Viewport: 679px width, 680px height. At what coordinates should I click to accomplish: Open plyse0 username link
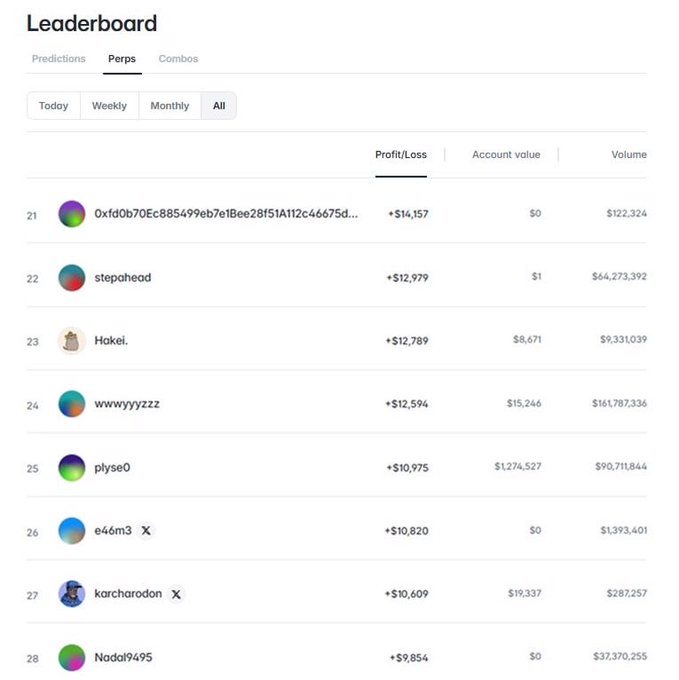(112, 468)
